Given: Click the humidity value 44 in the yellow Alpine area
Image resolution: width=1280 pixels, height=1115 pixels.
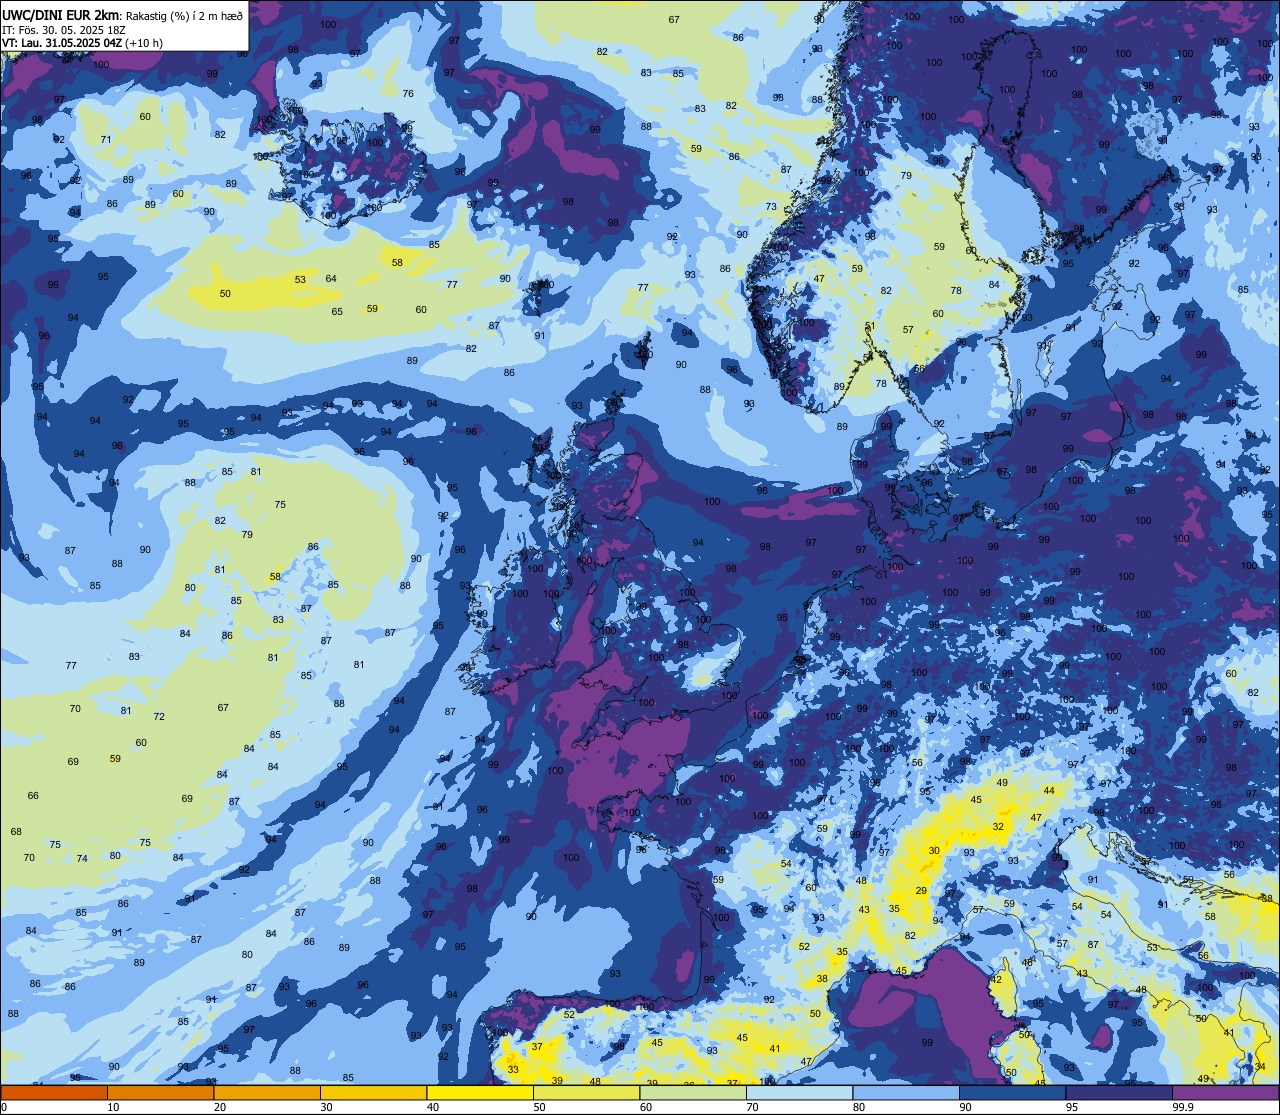Looking at the screenshot, I should (x=1049, y=790).
